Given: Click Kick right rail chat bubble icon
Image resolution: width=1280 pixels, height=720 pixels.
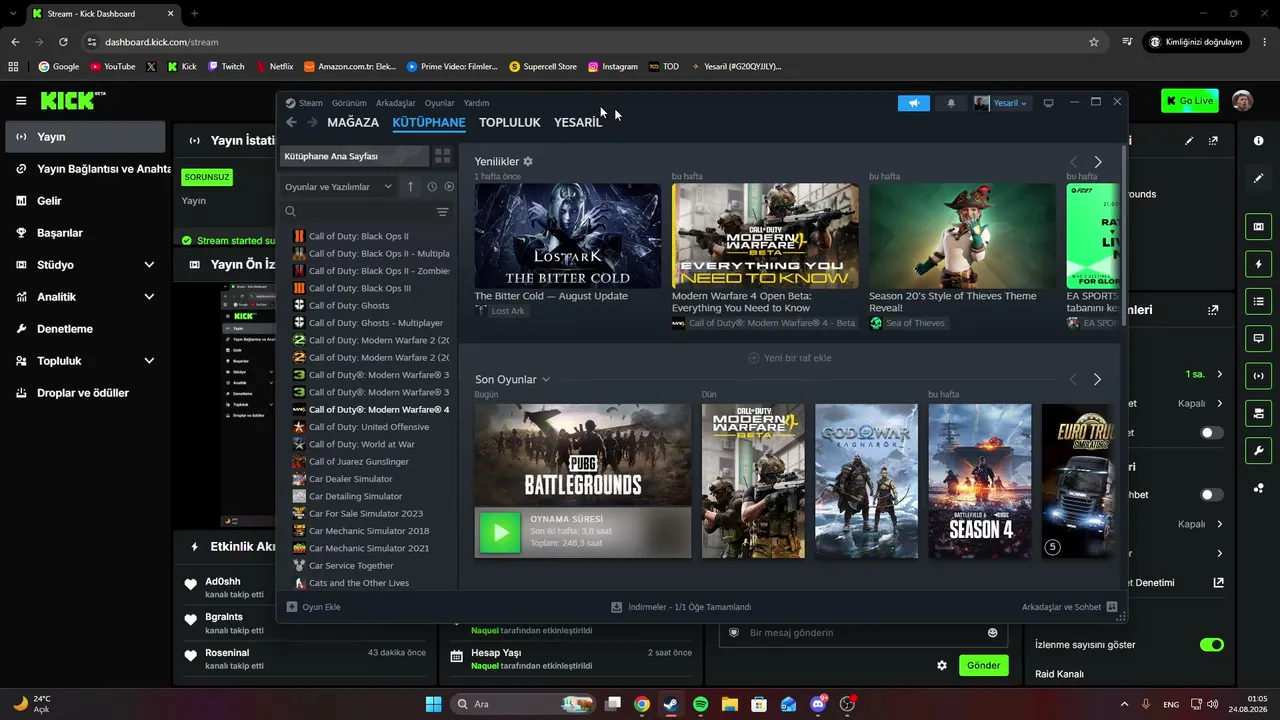Looking at the screenshot, I should [x=1258, y=338].
